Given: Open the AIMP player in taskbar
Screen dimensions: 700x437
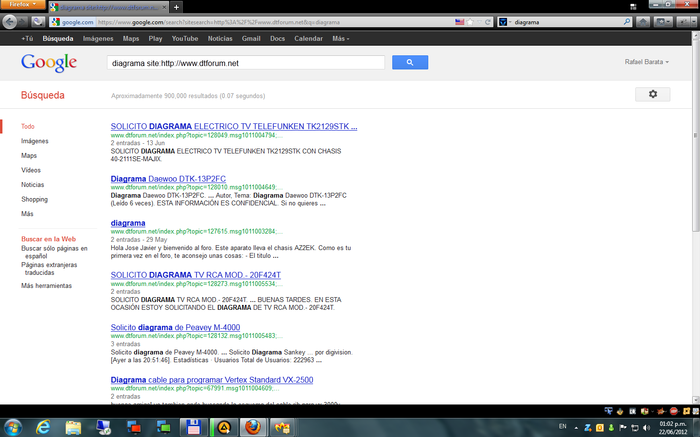Looking at the screenshot, I should [224, 428].
